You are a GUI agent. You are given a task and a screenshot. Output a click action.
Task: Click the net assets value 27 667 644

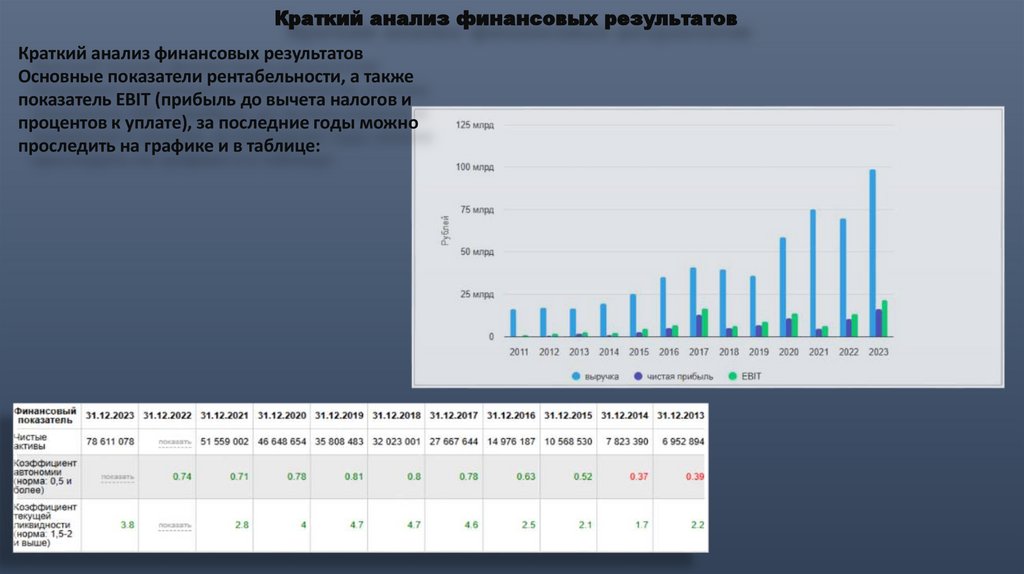(453, 442)
